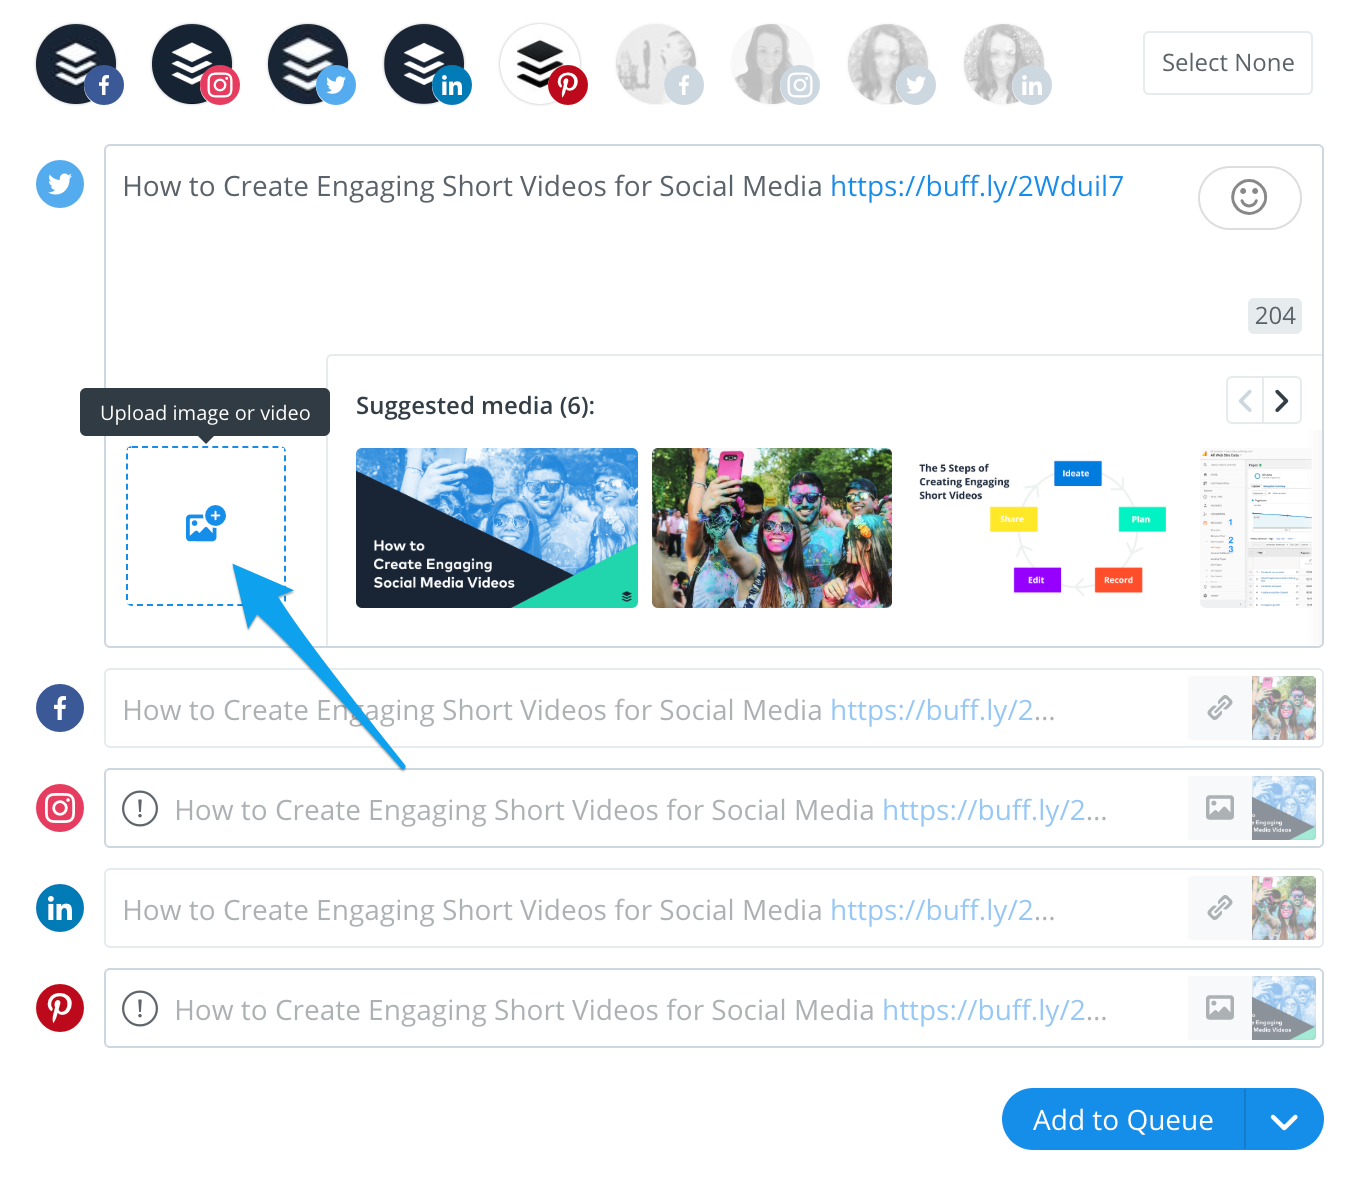Screen dimensions: 1360x1184
Task: Click the Twitter icon beside the composer
Action: (x=60, y=184)
